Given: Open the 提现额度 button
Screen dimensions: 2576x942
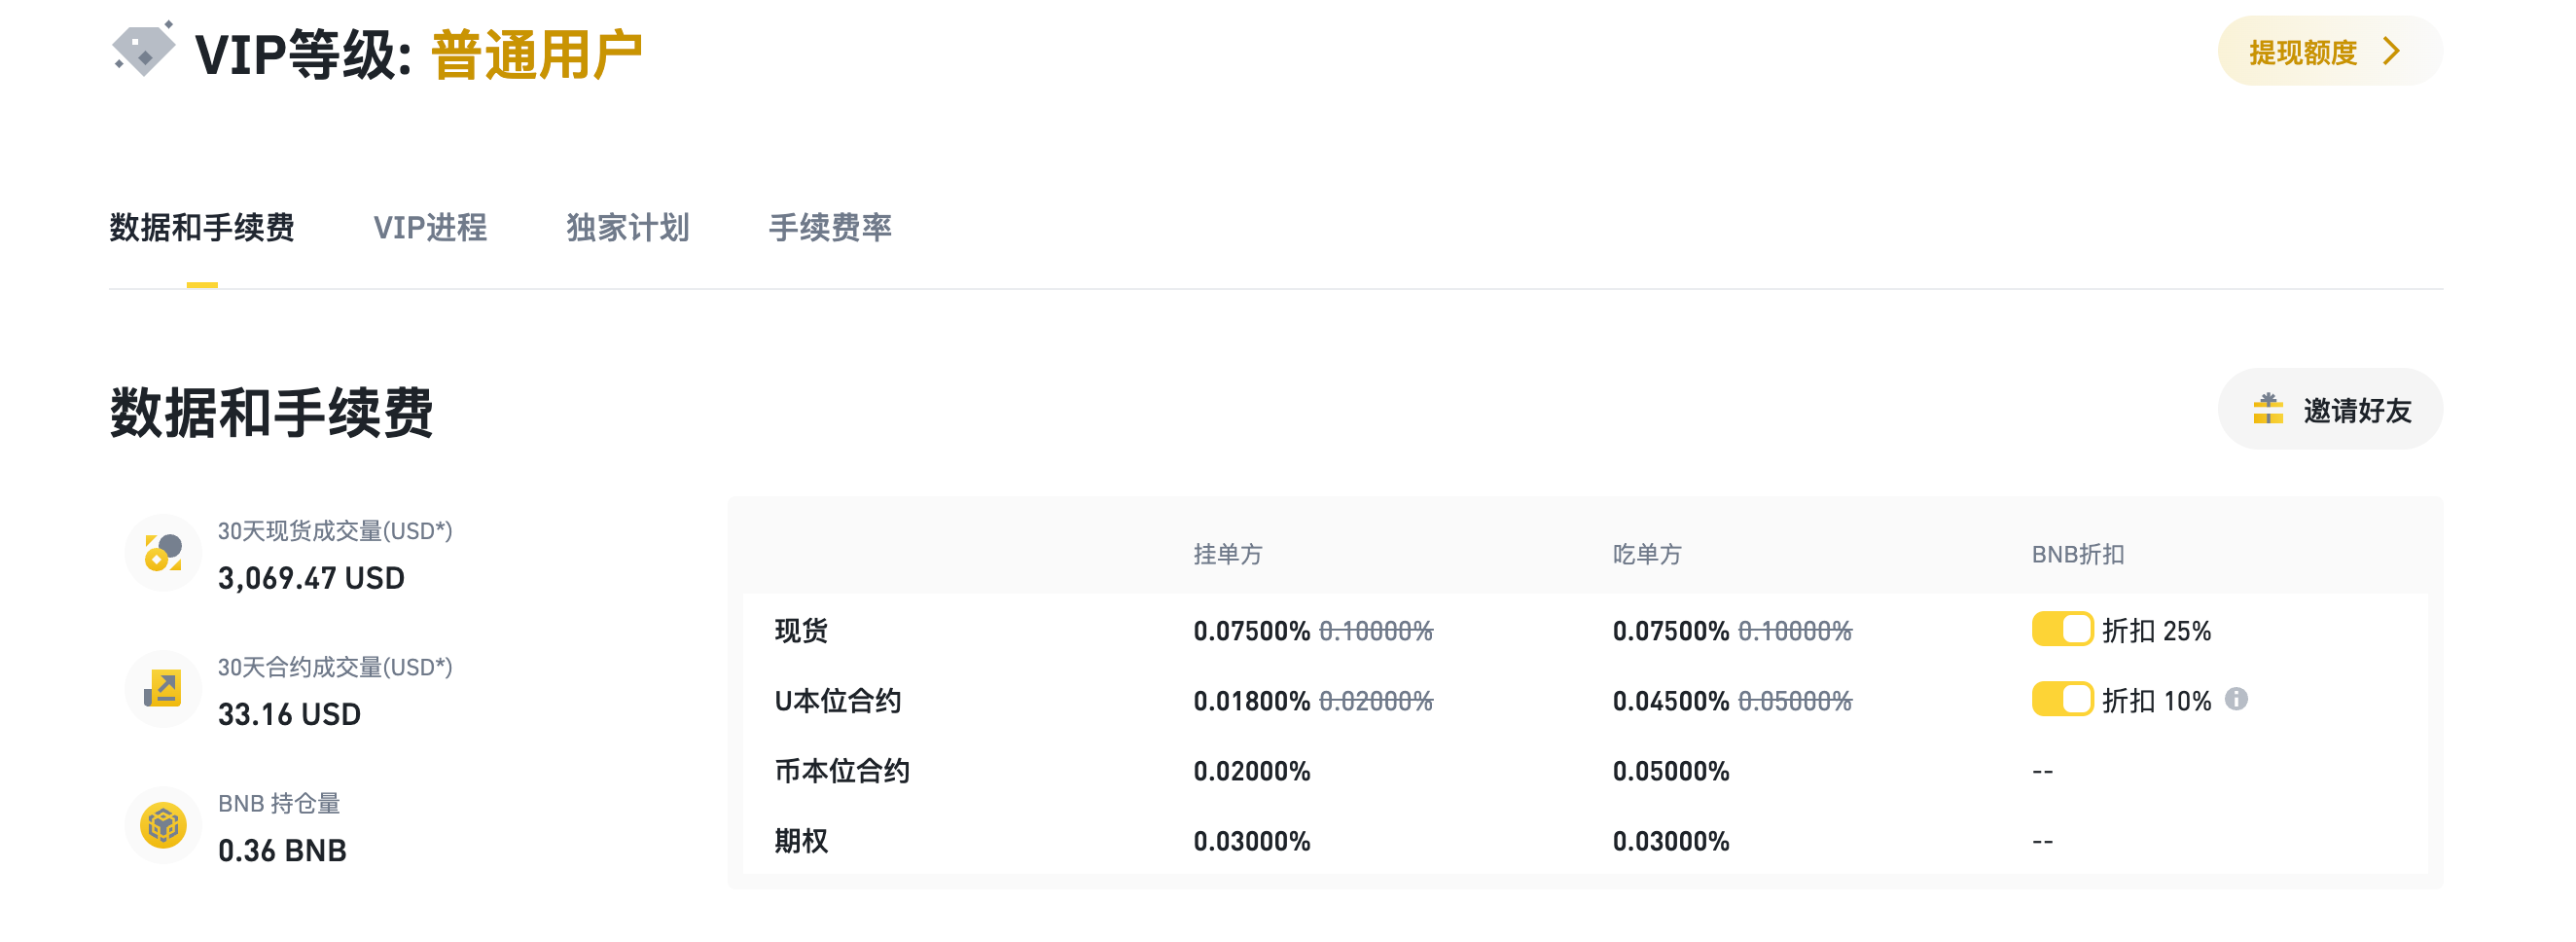Looking at the screenshot, I should coord(2330,51).
